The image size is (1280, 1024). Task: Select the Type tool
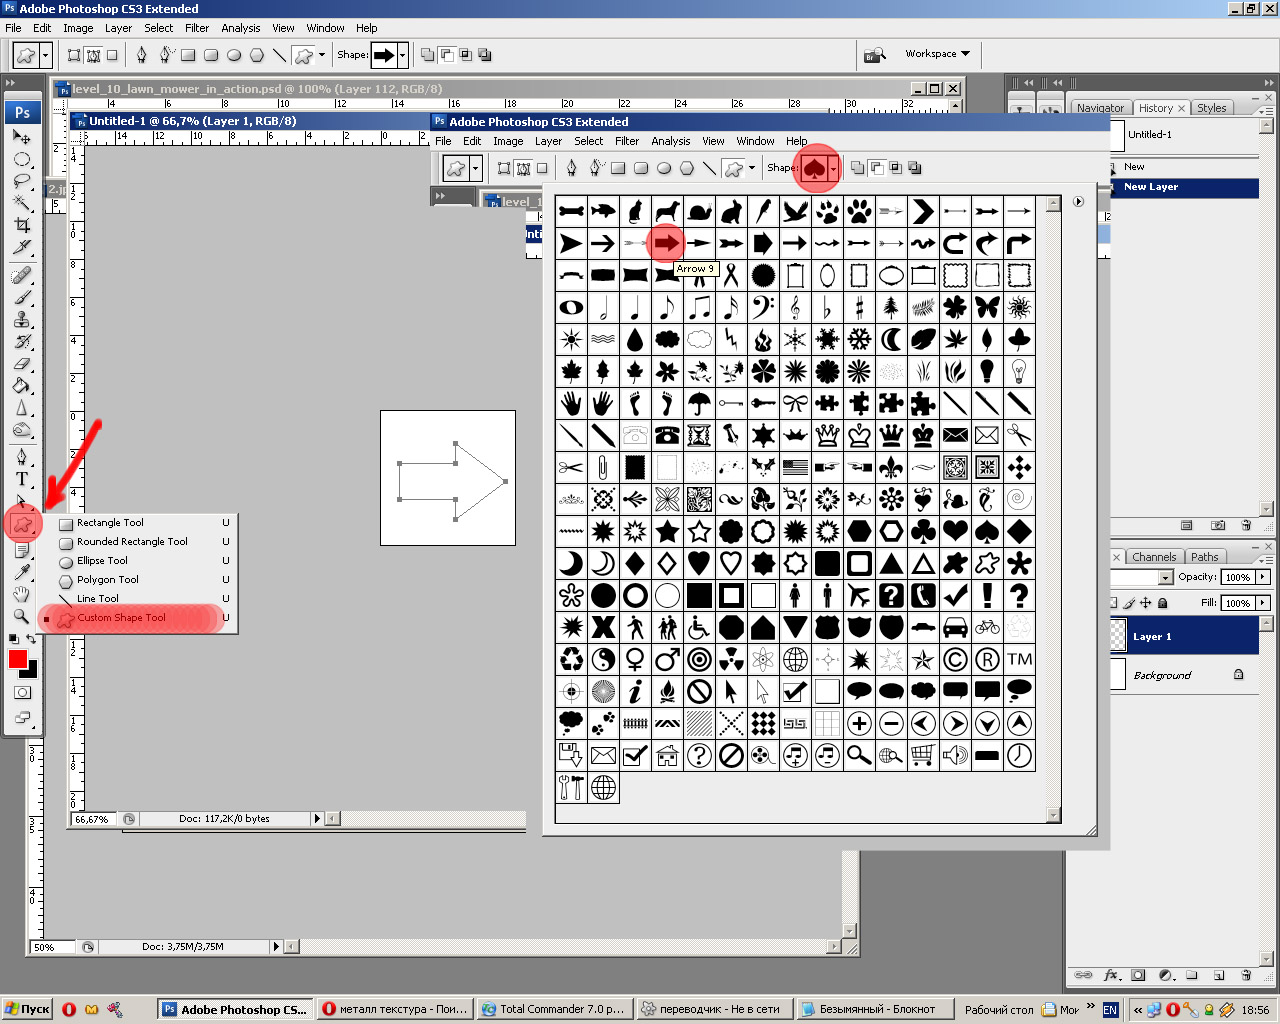22,479
